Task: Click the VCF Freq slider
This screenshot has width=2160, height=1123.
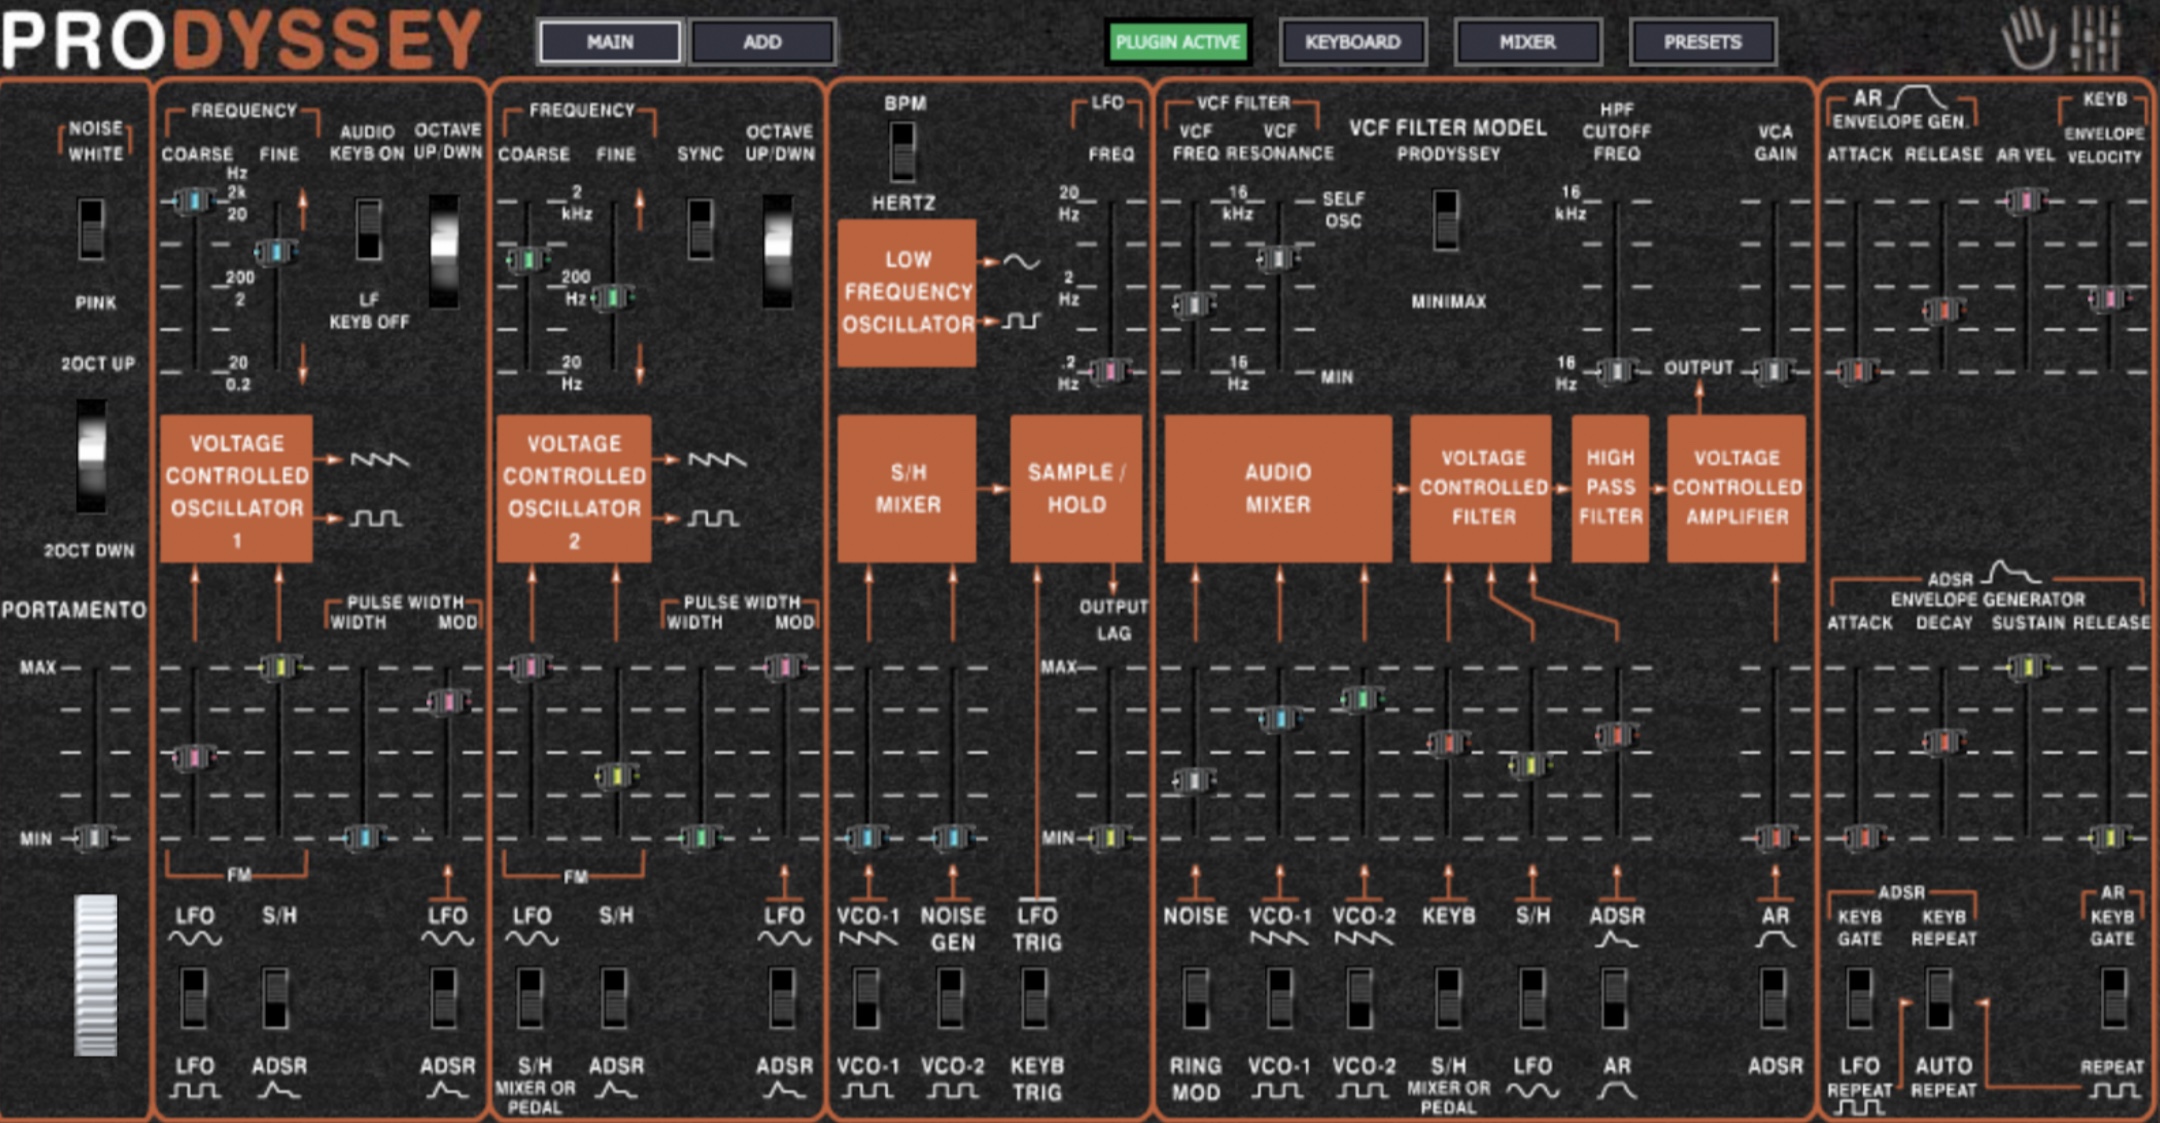Action: click(x=1194, y=305)
